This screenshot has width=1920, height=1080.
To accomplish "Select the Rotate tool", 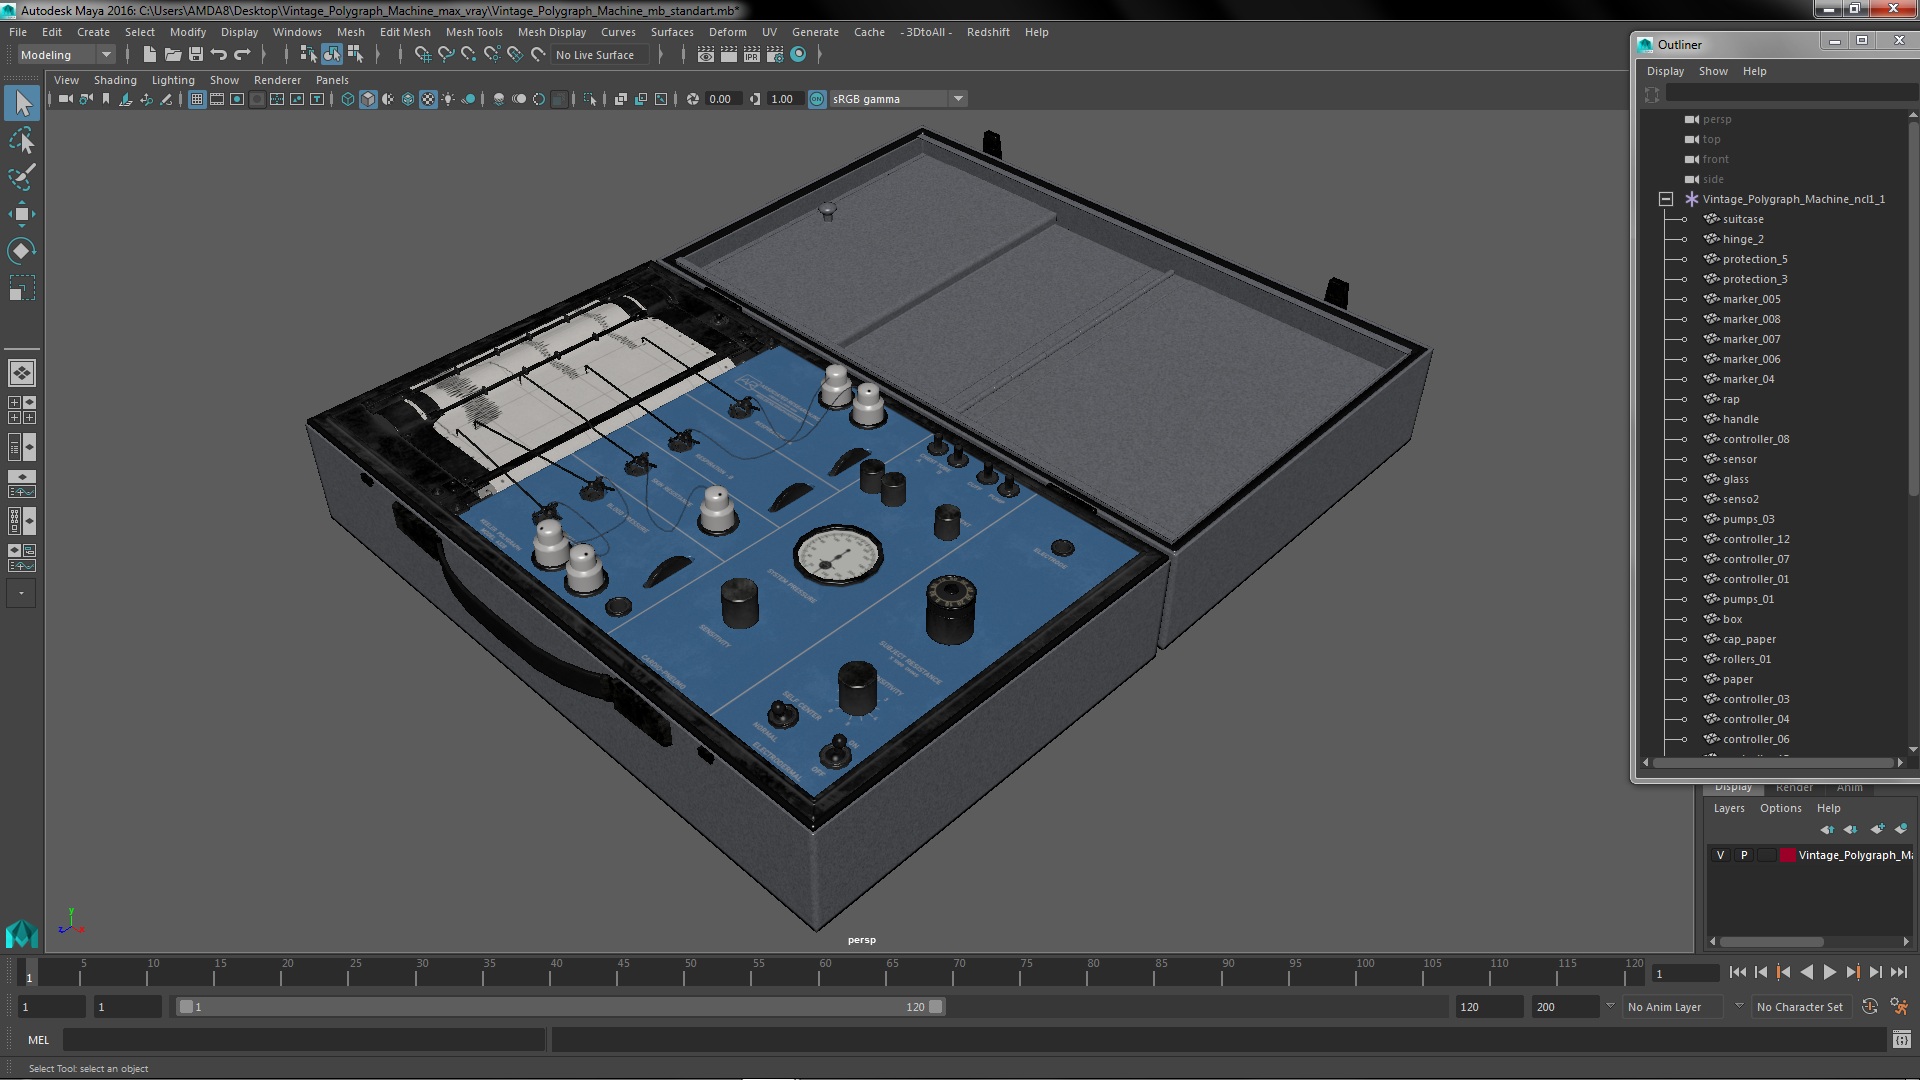I will [21, 251].
